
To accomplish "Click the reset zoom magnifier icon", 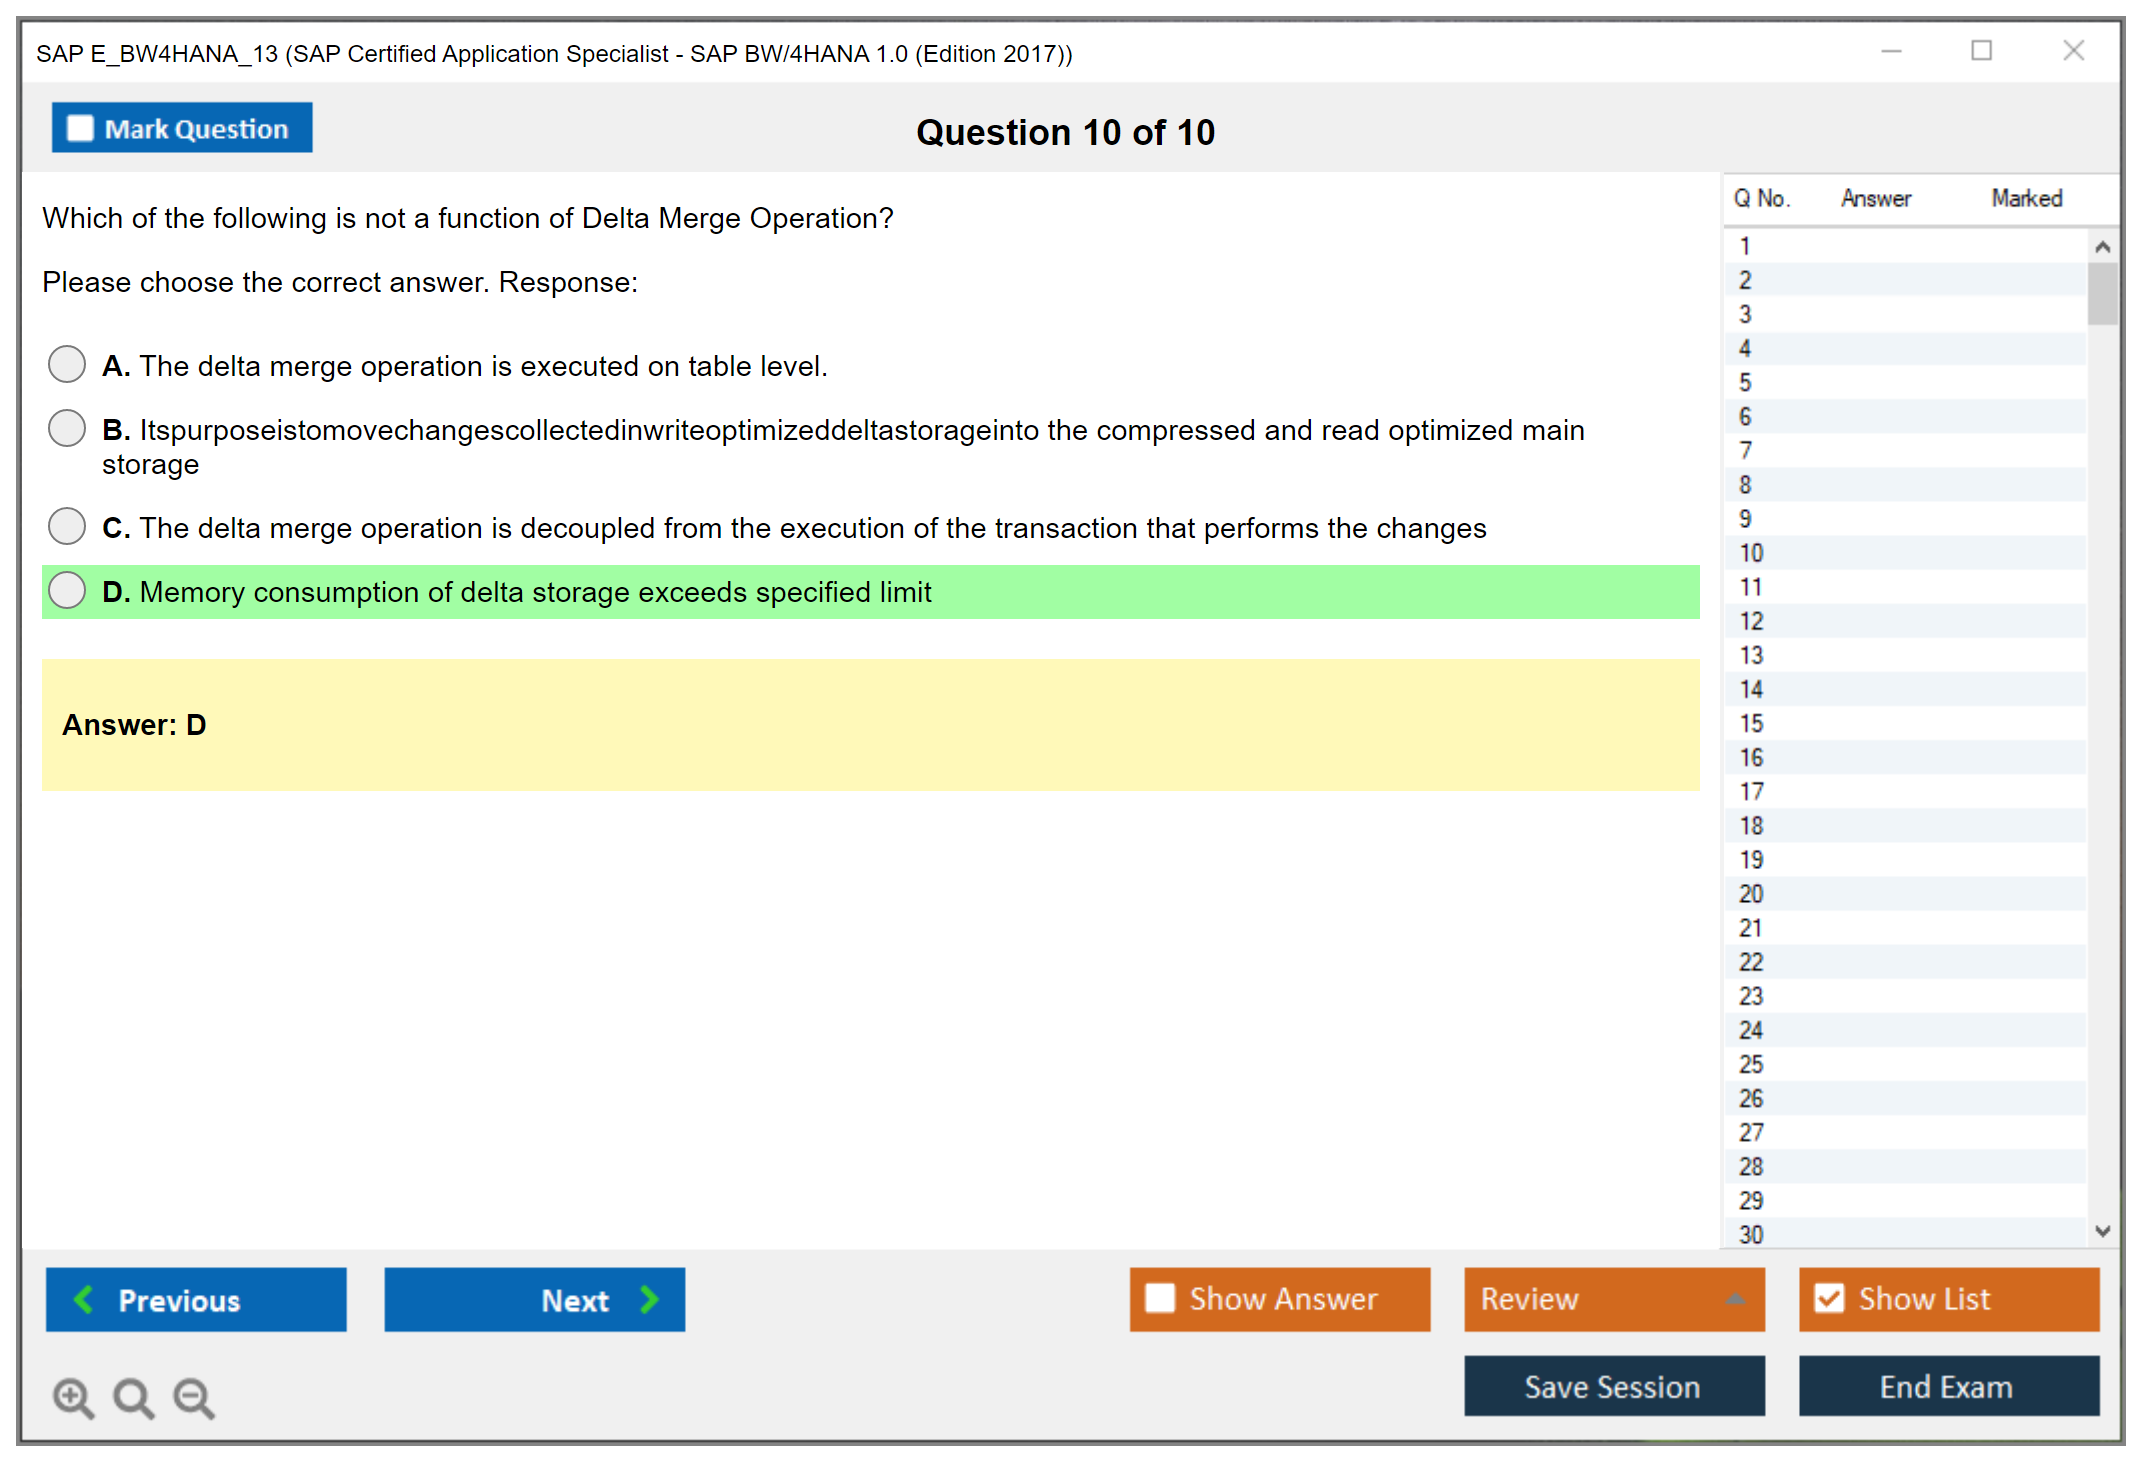I will tap(133, 1397).
